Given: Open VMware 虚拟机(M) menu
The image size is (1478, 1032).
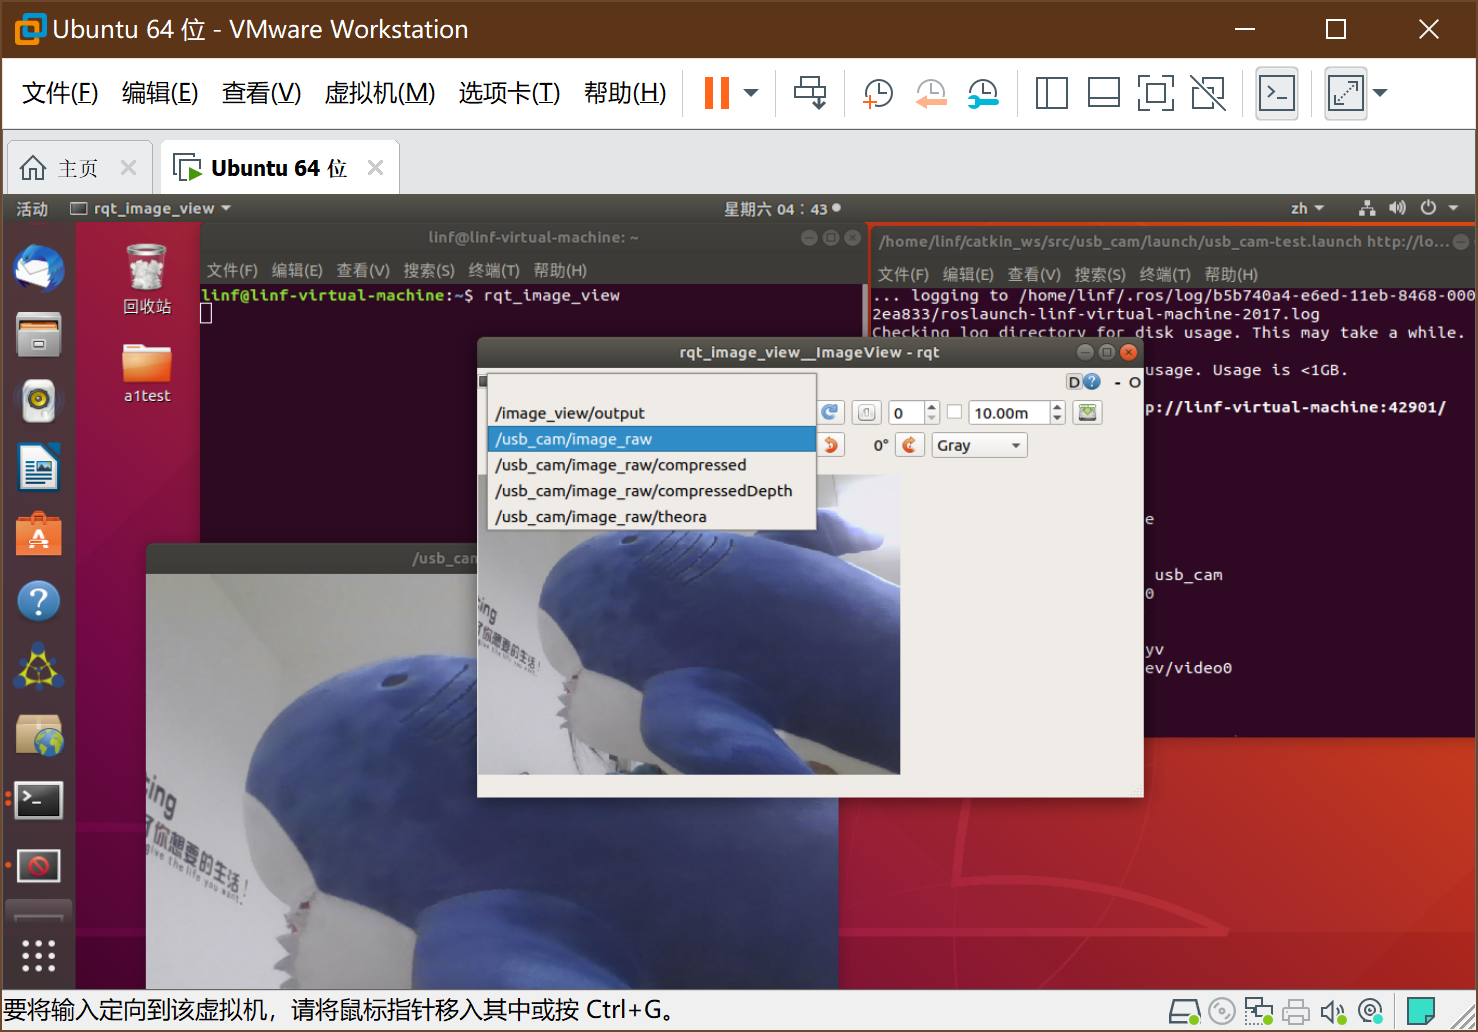Looking at the screenshot, I should coord(380,93).
